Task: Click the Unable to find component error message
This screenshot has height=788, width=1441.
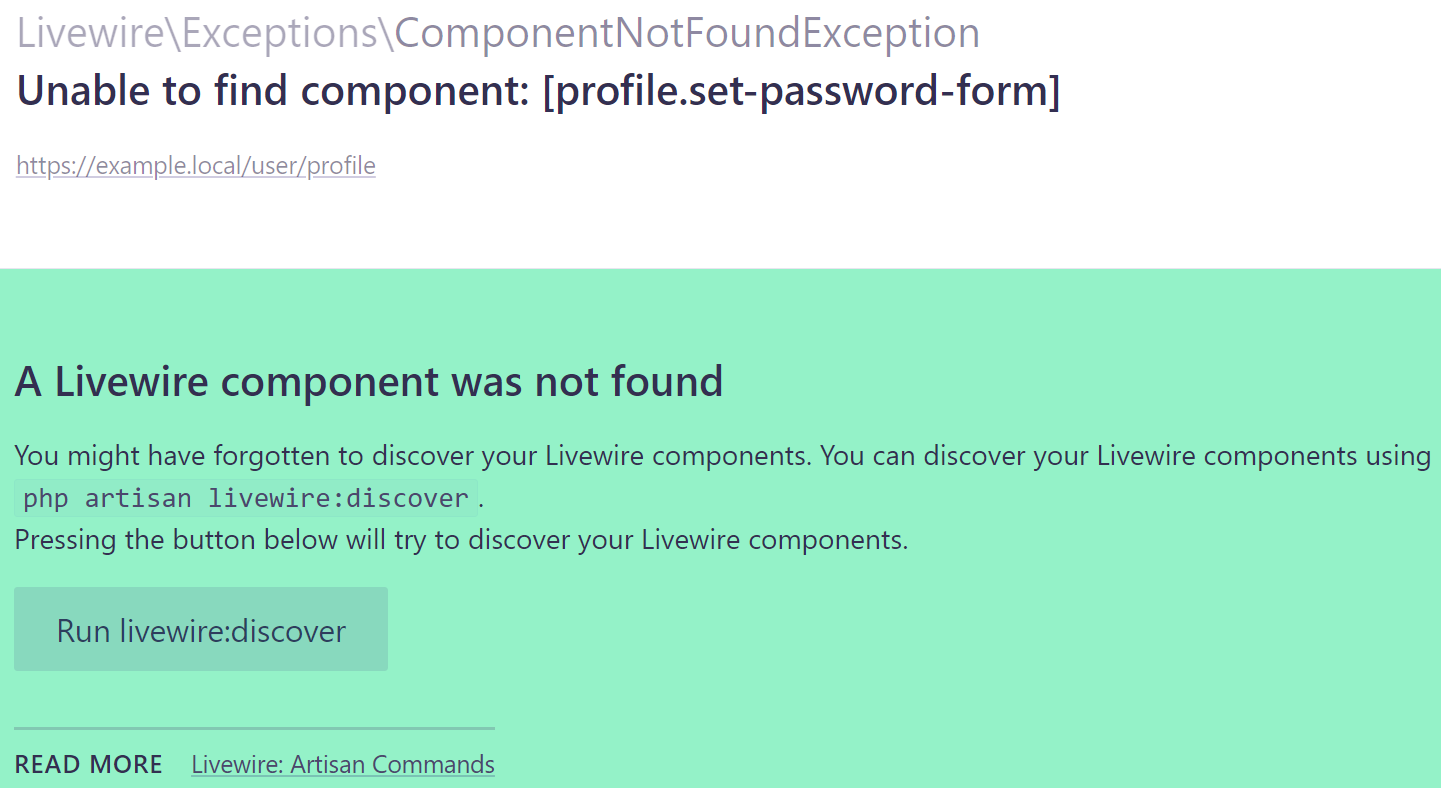Action: [x=537, y=90]
